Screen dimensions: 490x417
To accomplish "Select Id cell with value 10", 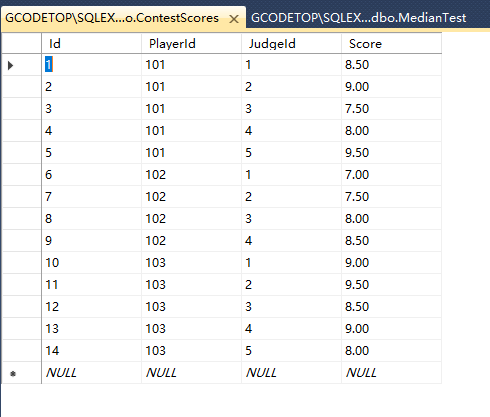I will pyautogui.click(x=92, y=263).
